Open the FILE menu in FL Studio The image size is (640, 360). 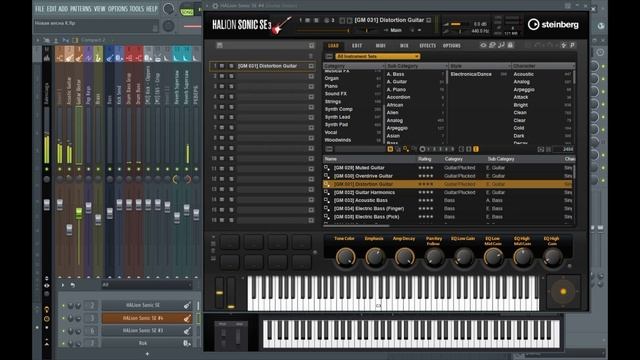pos(39,9)
